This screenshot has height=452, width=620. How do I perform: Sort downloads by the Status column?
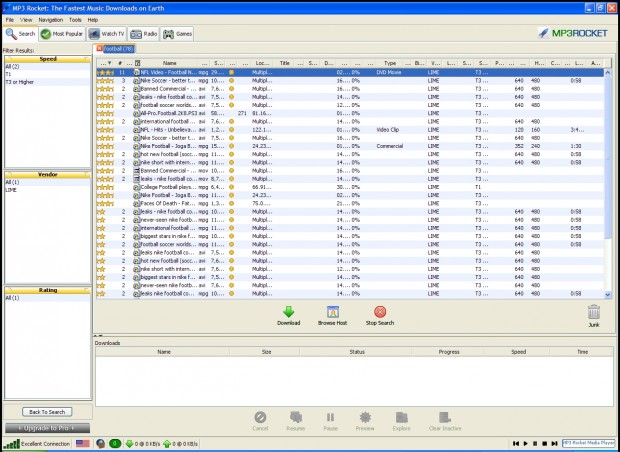pyautogui.click(x=357, y=352)
